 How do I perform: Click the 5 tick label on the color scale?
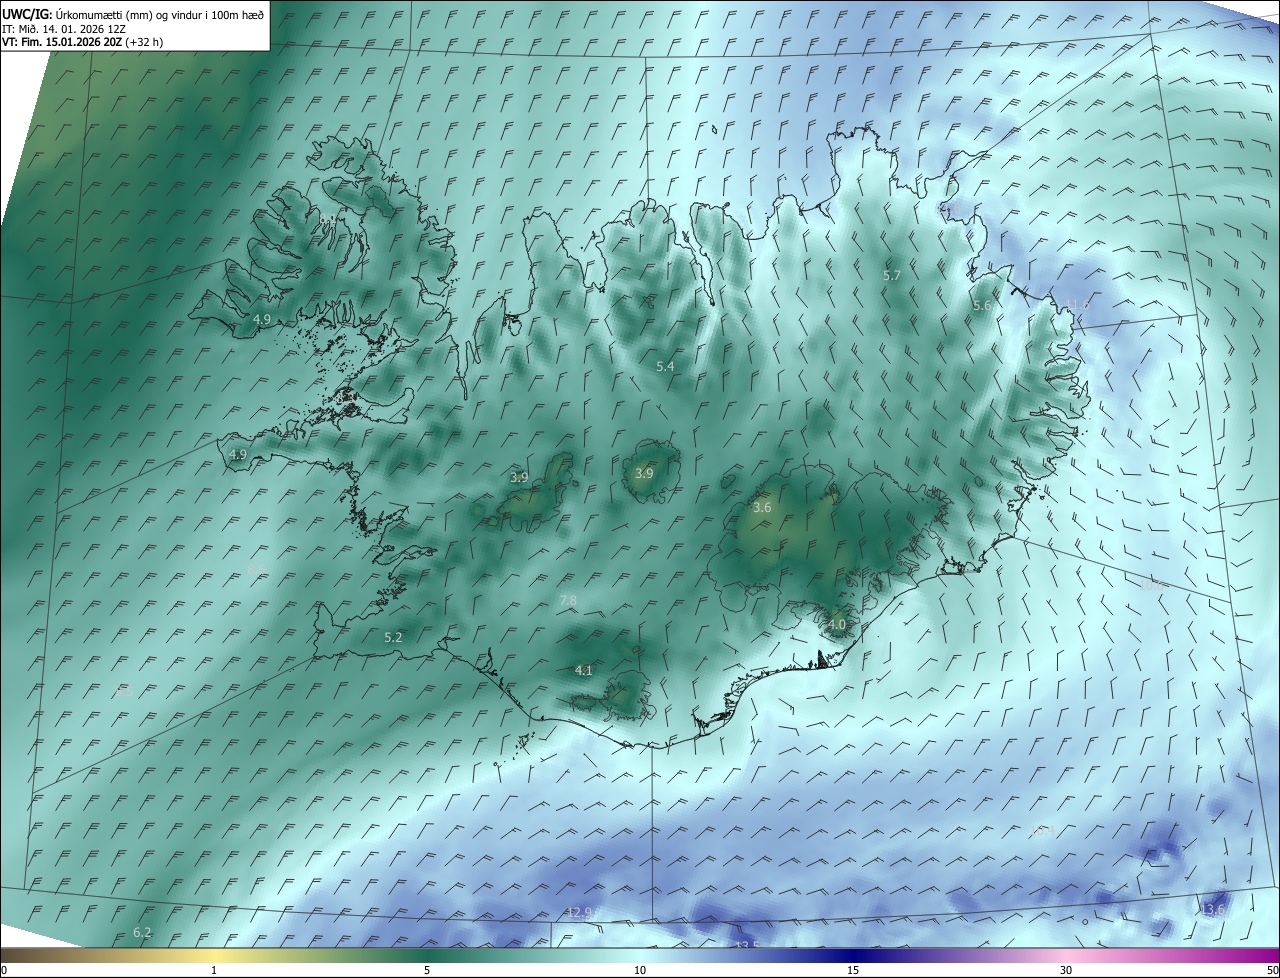point(427,970)
